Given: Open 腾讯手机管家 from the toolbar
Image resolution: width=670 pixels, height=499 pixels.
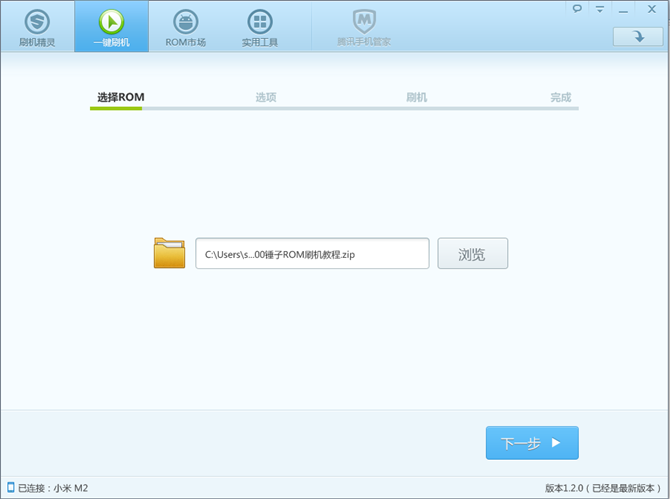Looking at the screenshot, I should point(364,26).
